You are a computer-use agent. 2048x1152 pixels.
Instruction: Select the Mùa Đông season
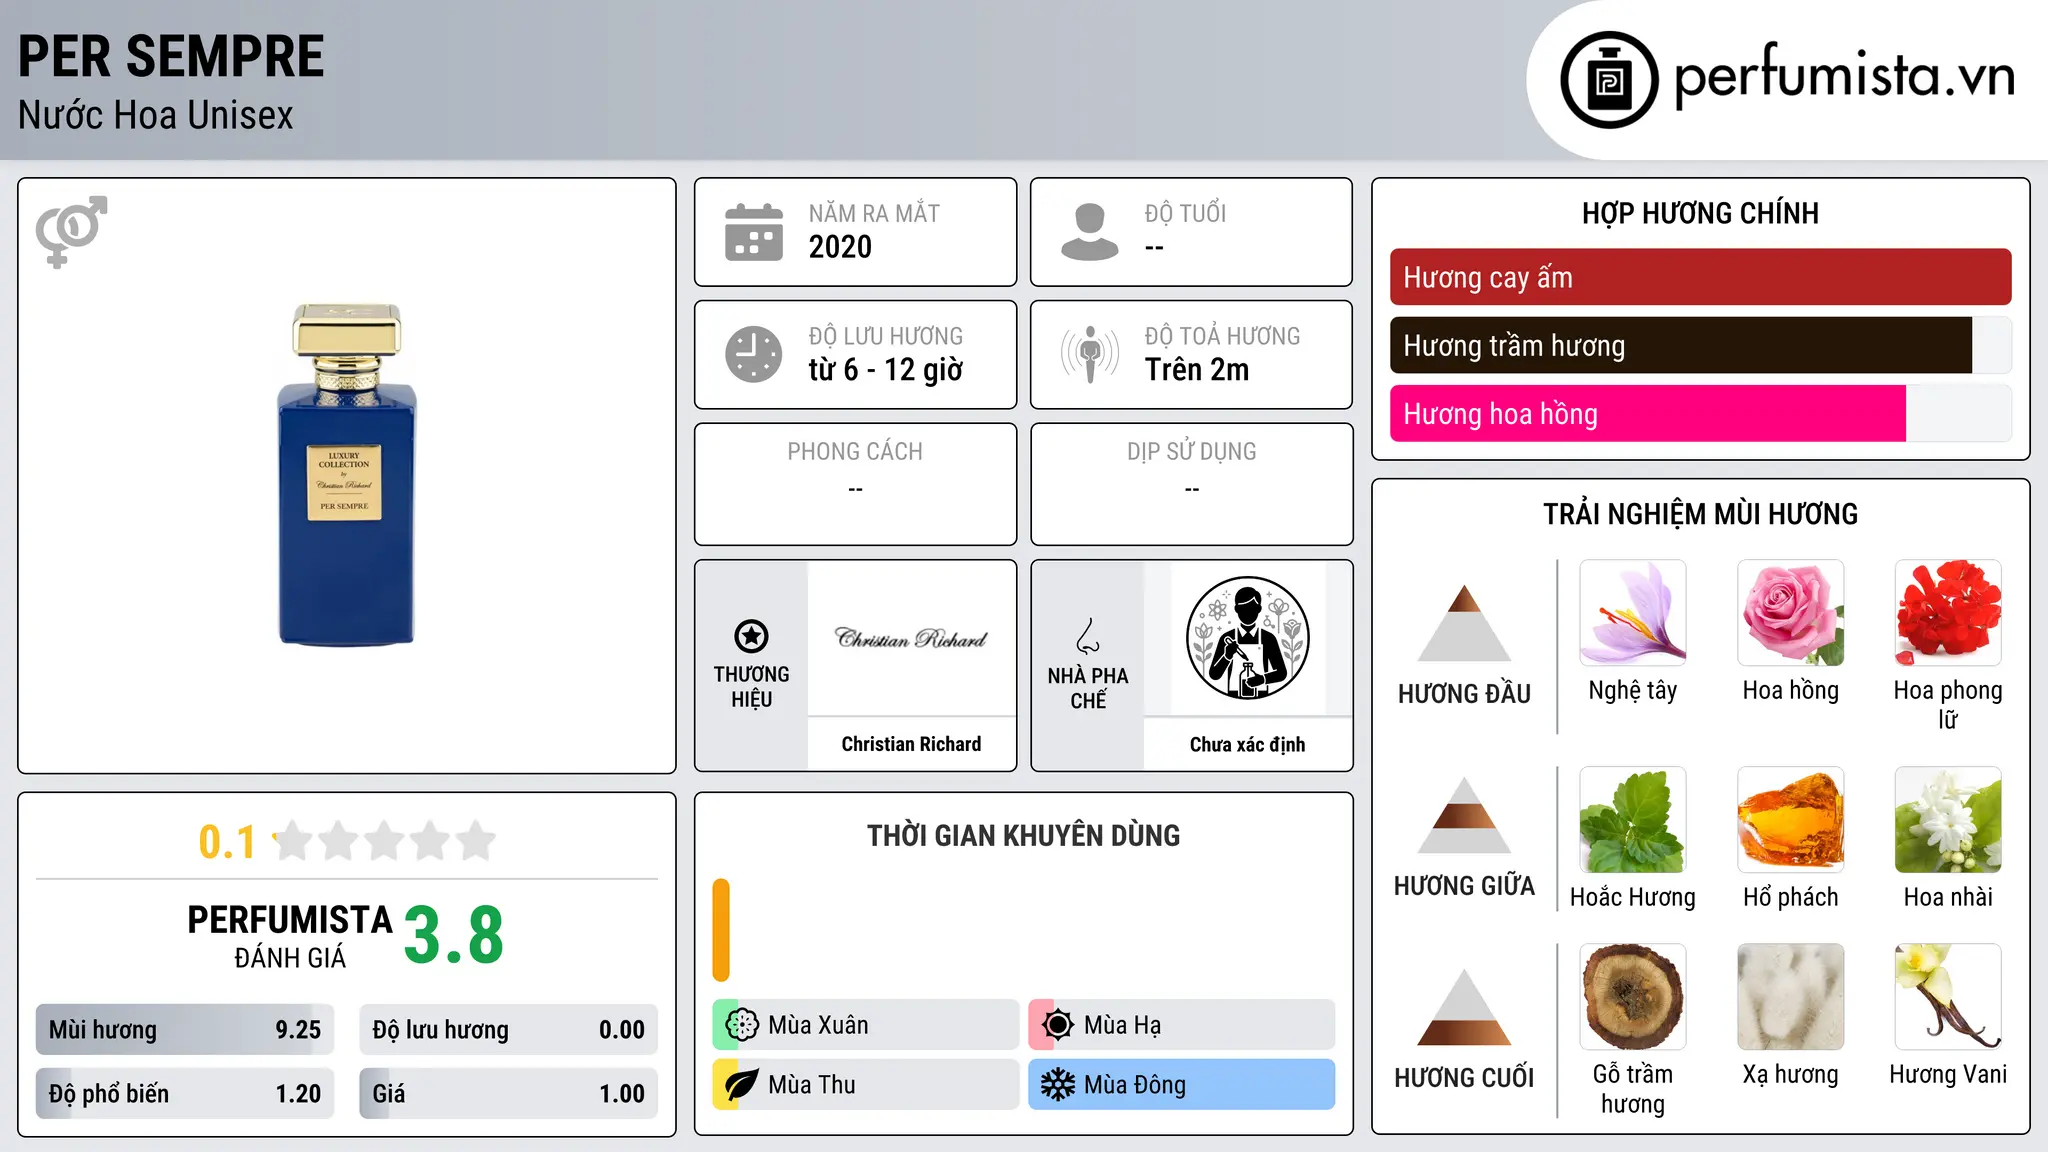[x=1182, y=1085]
